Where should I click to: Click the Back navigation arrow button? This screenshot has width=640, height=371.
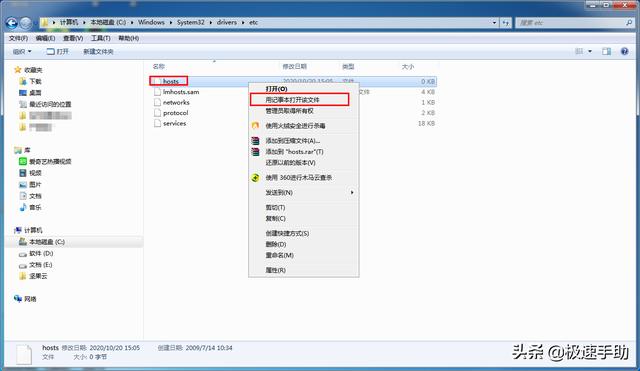(x=11, y=23)
